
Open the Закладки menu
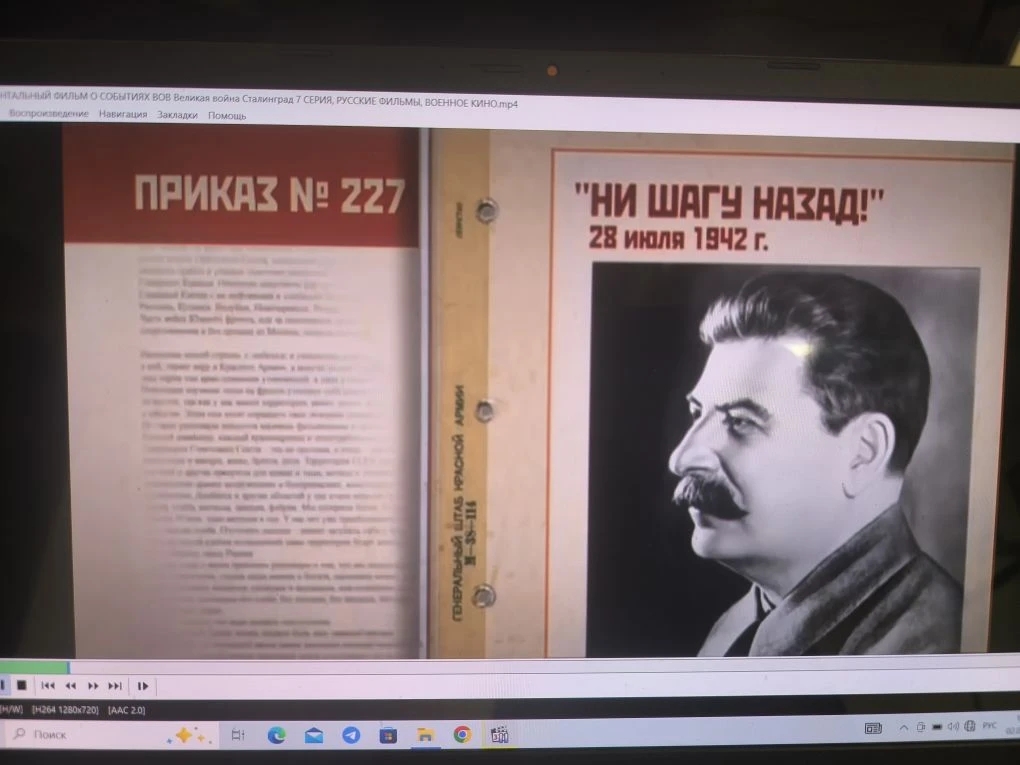(177, 115)
